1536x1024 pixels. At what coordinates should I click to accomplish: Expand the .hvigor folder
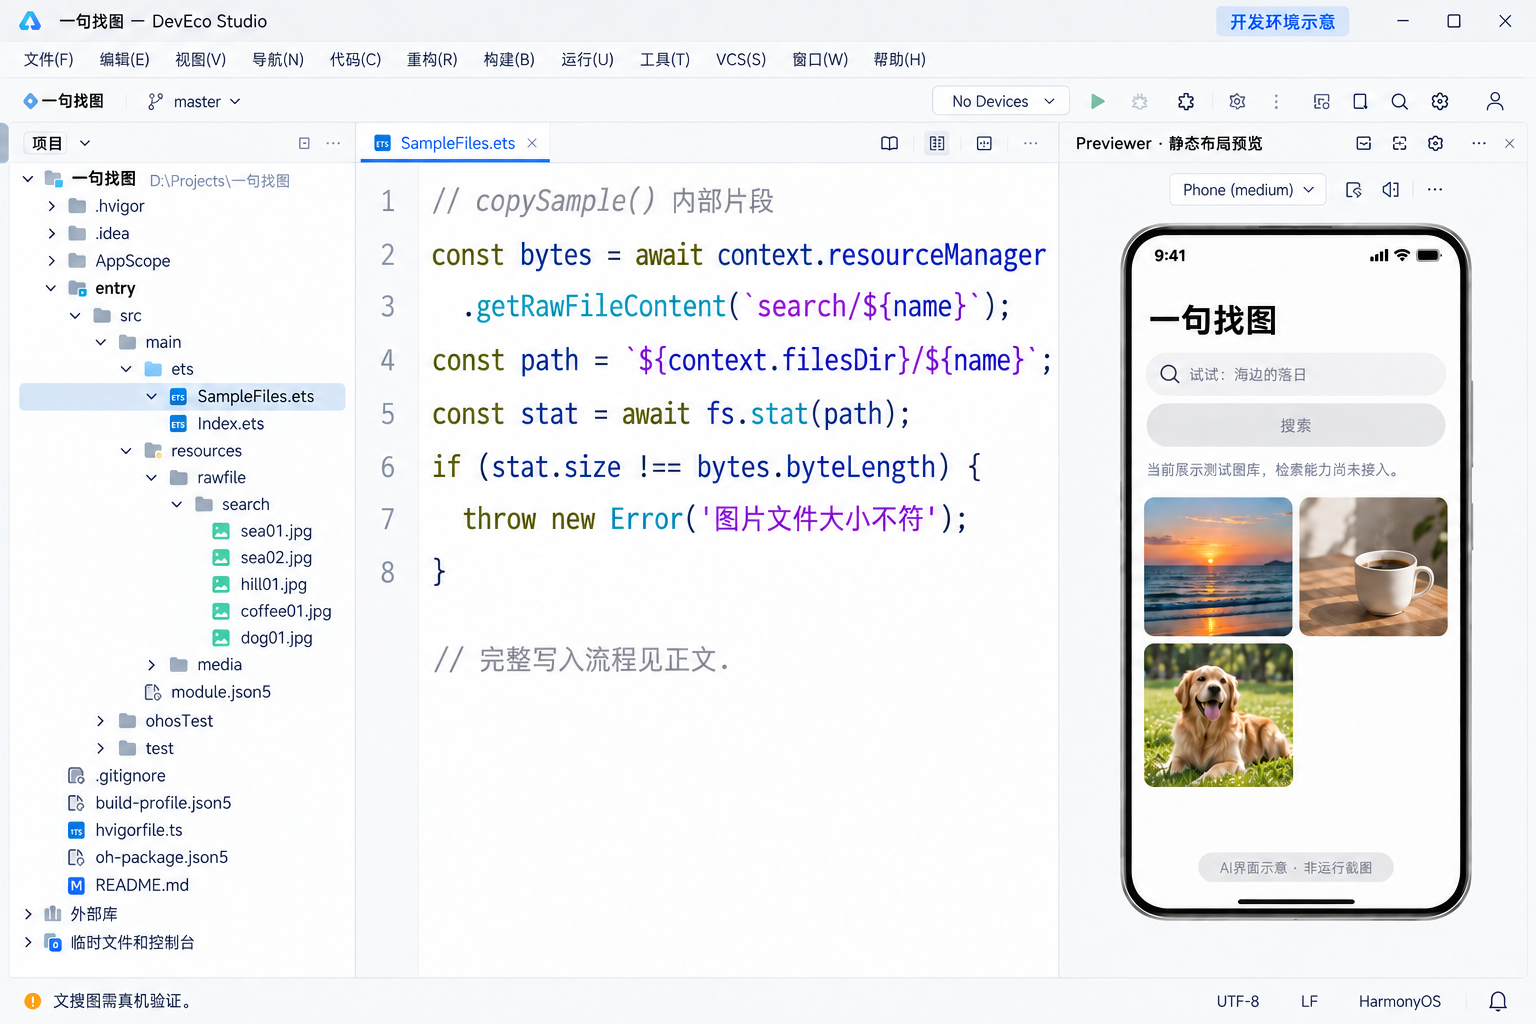click(x=52, y=206)
